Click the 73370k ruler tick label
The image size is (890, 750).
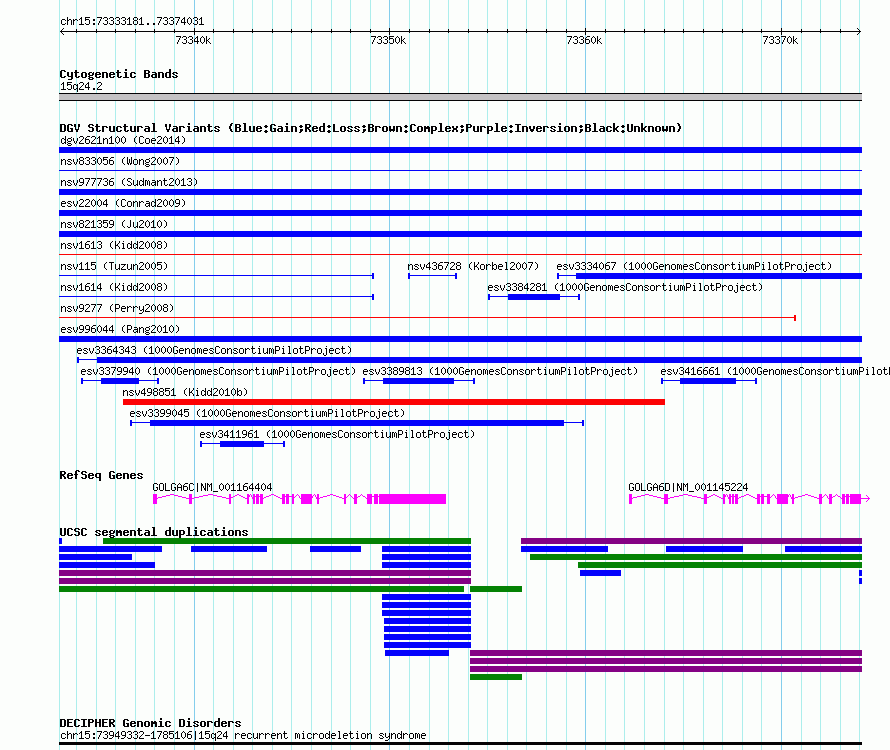(780, 40)
